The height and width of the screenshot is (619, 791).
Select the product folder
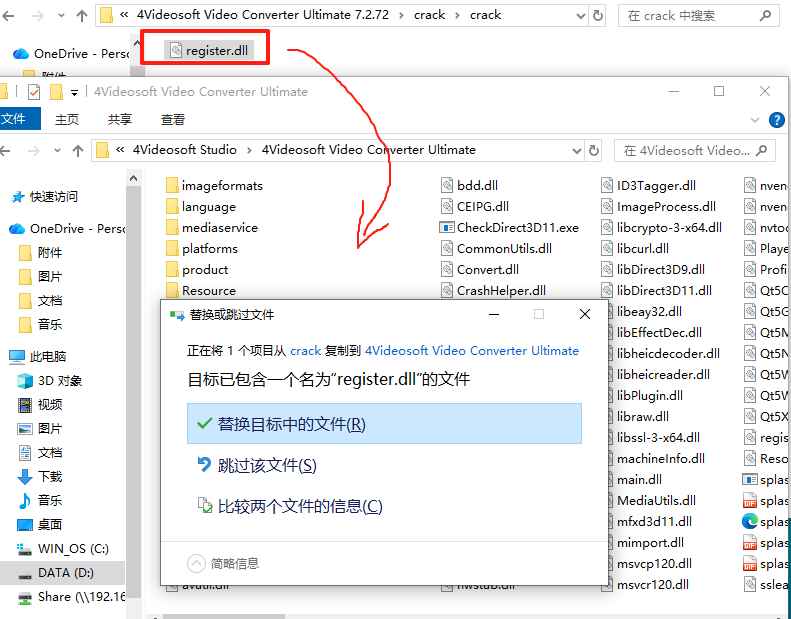(x=197, y=270)
